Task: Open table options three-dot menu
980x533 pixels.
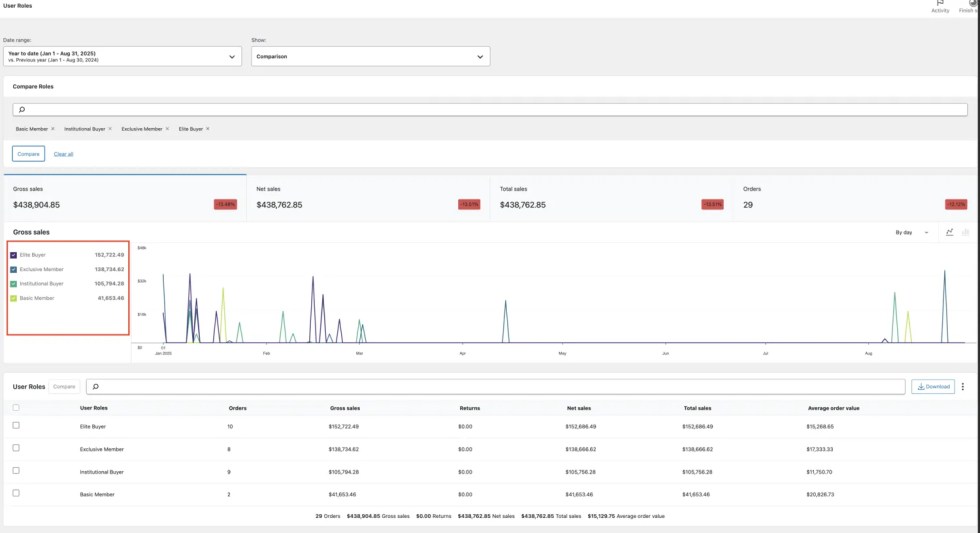Action: pyautogui.click(x=962, y=387)
